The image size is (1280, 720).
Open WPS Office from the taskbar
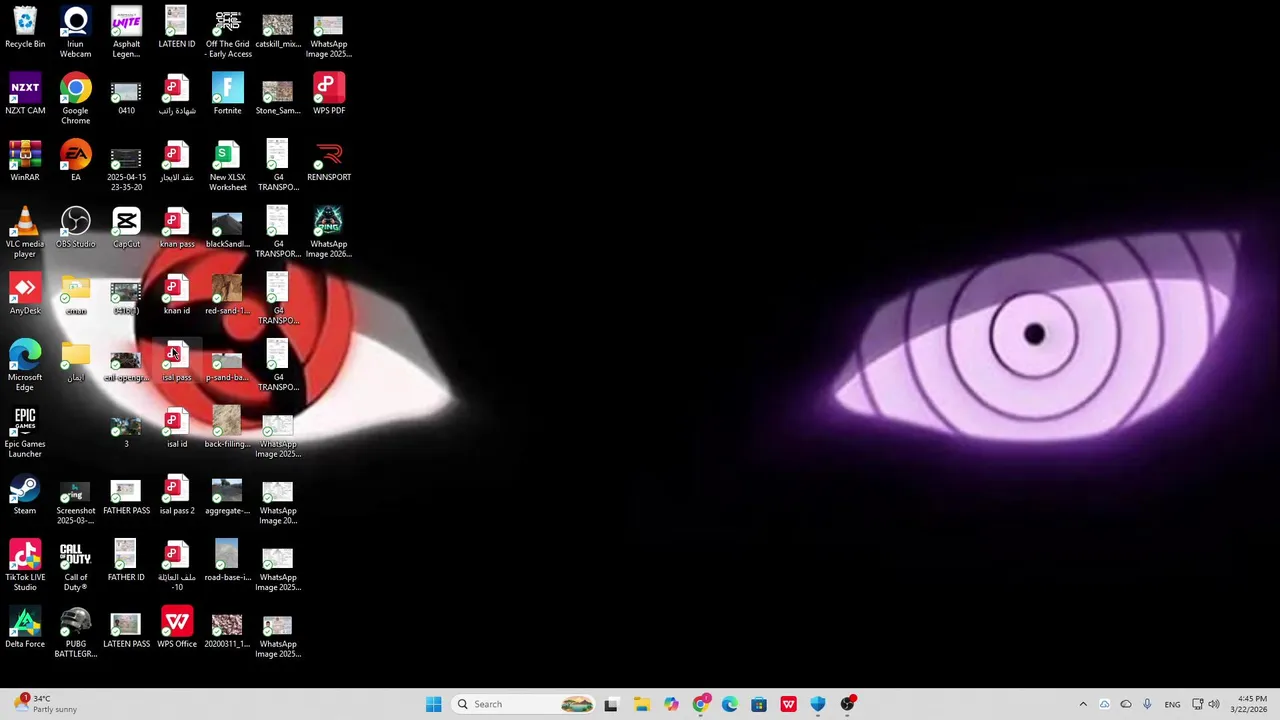(x=789, y=704)
